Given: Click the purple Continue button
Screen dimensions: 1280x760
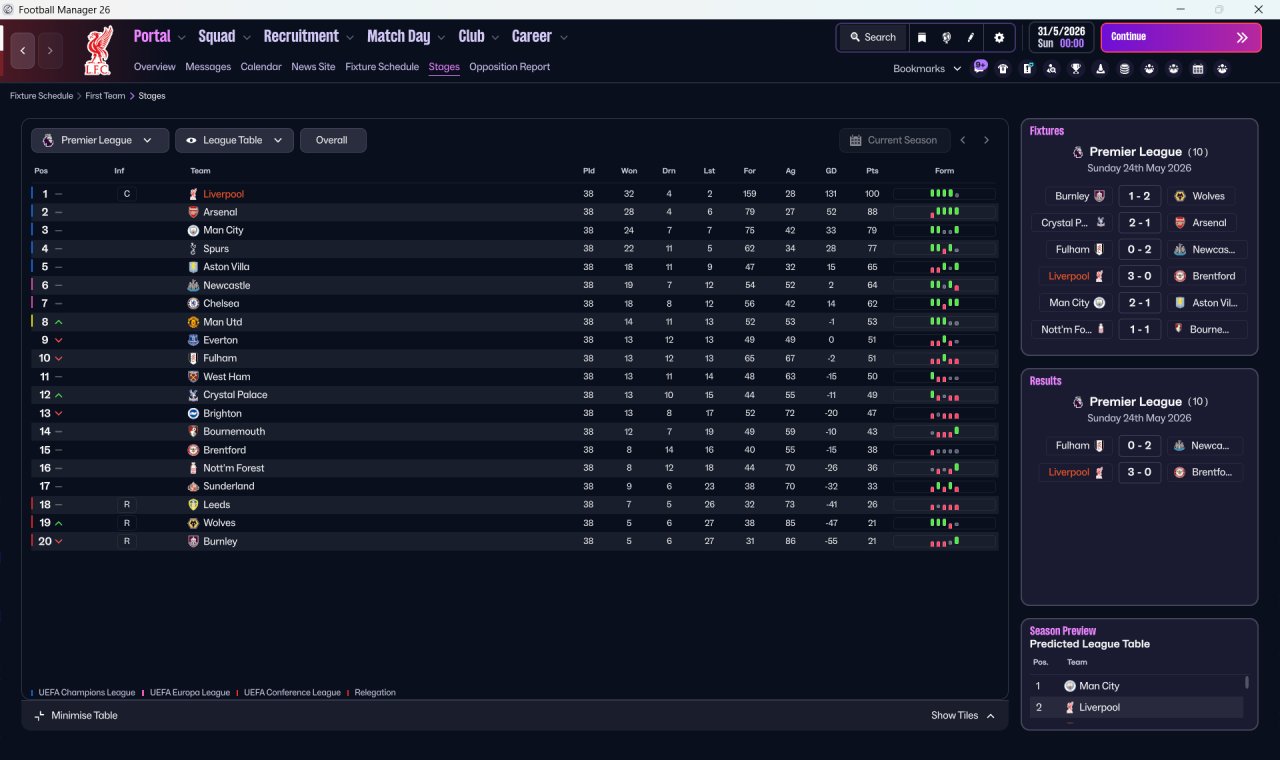Looking at the screenshot, I should (1181, 38).
